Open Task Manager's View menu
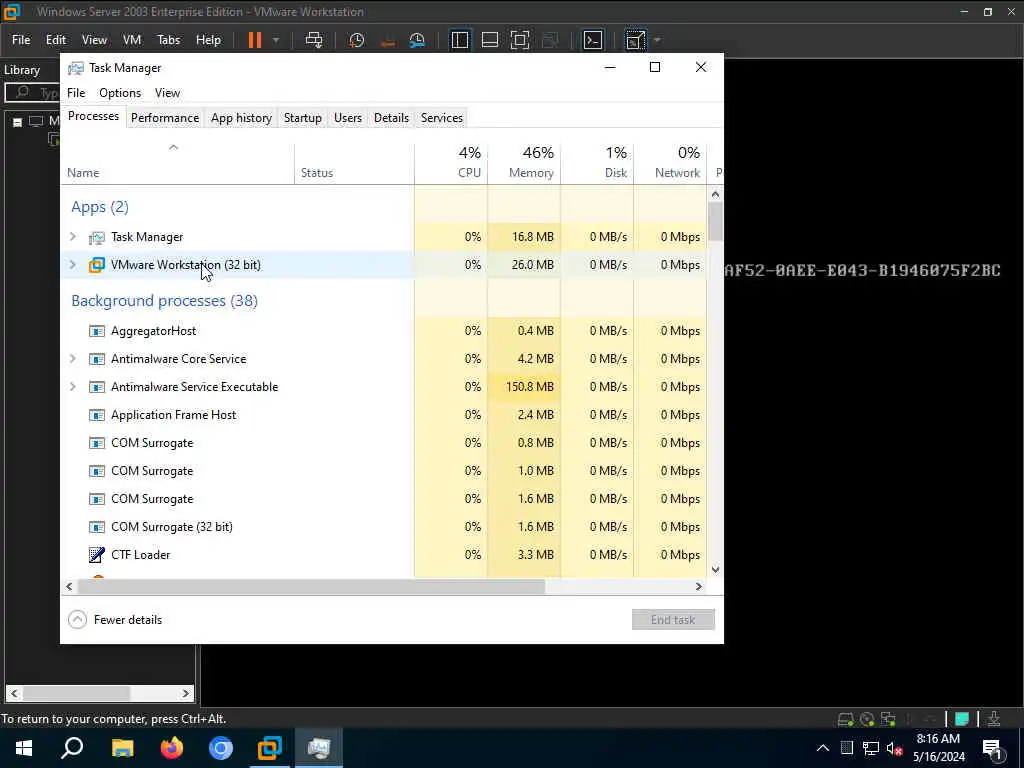Image resolution: width=1024 pixels, height=768 pixels. click(x=167, y=93)
